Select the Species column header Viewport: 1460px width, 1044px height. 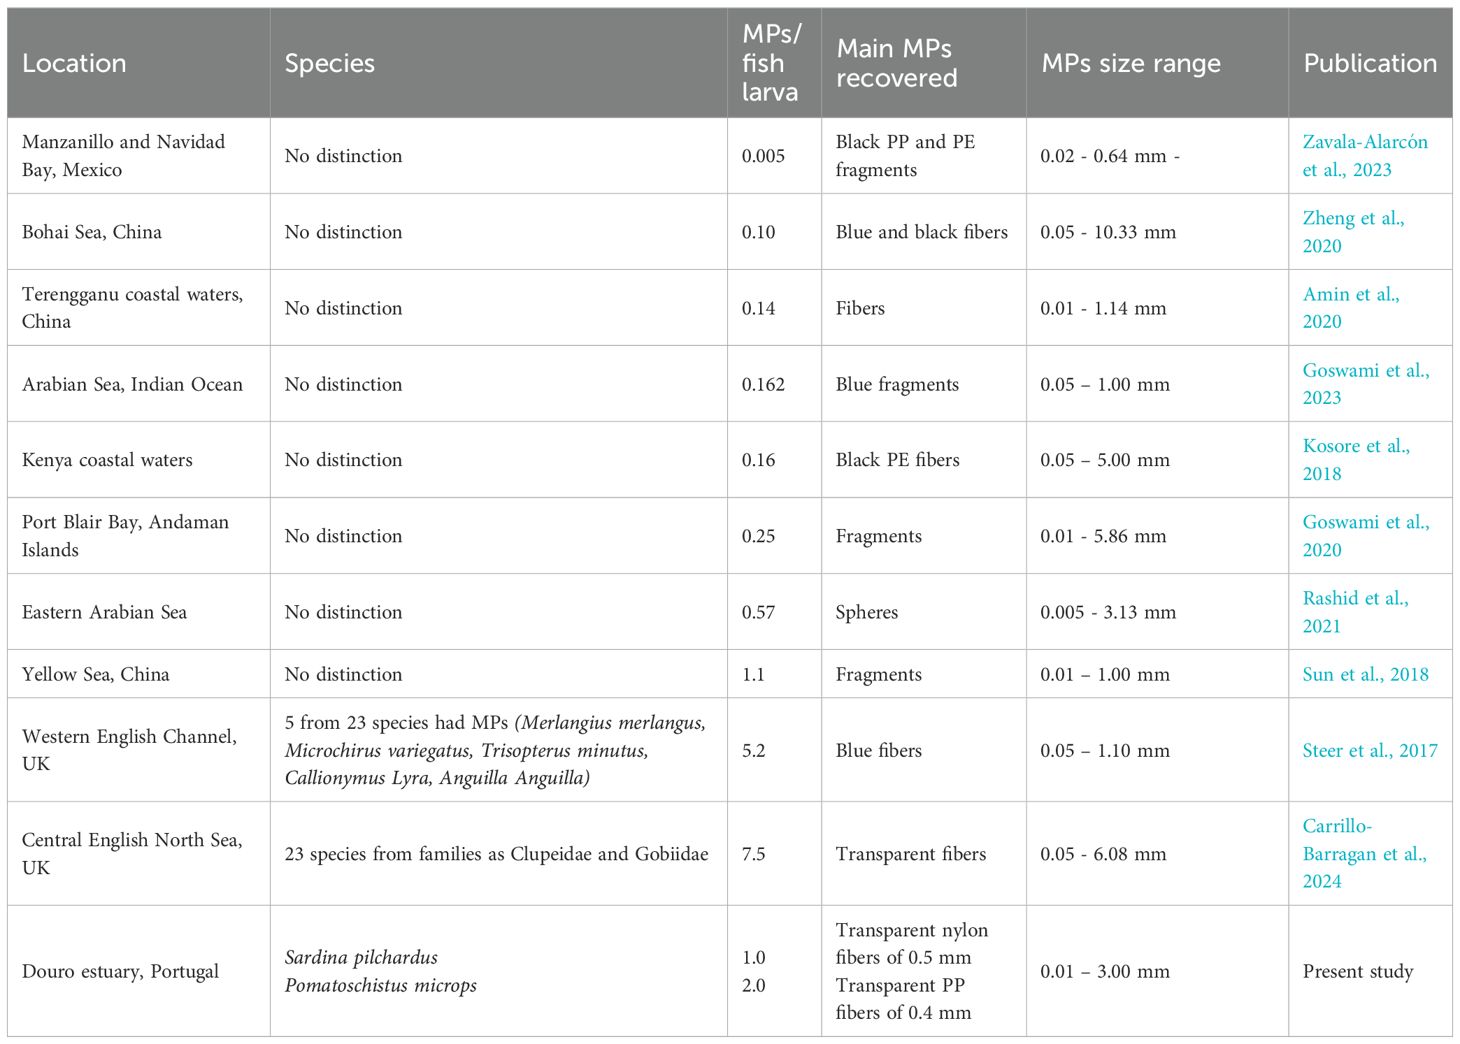[x=329, y=63]
